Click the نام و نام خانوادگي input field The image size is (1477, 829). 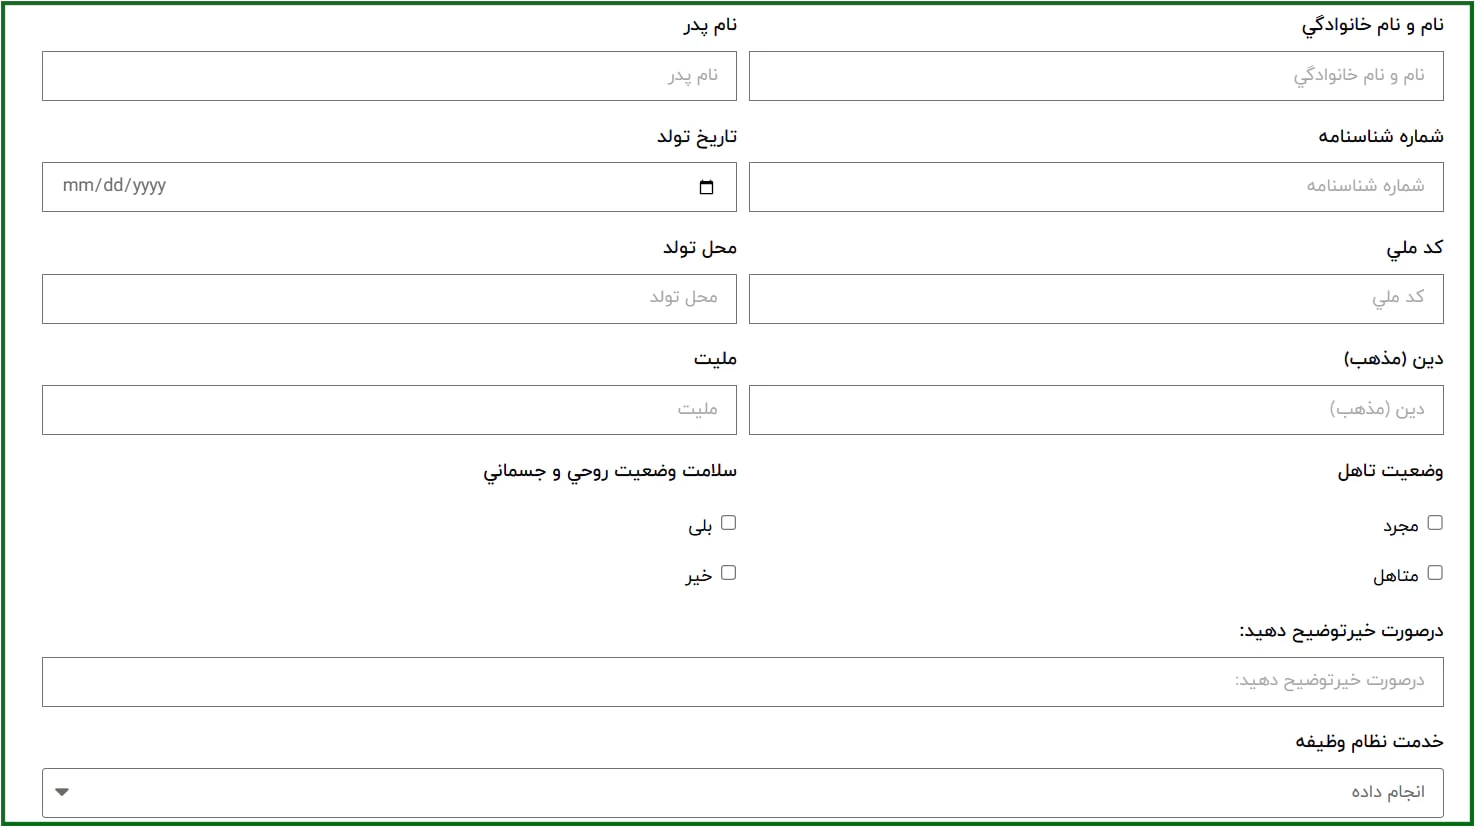coord(1095,76)
